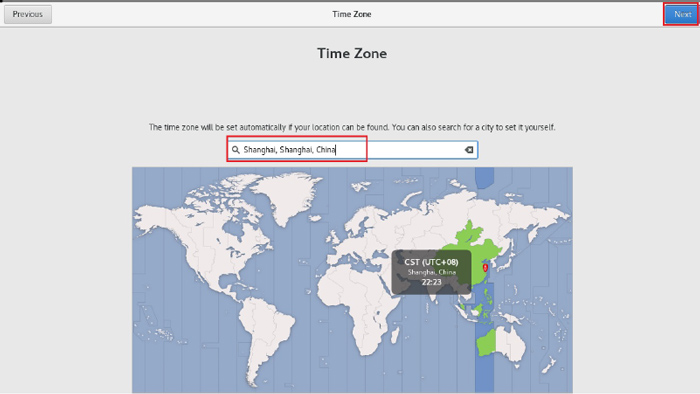Pick South America on the time zone map

tap(263, 330)
